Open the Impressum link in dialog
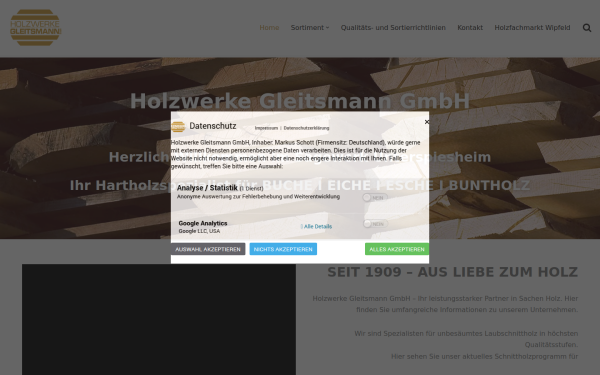 (x=266, y=128)
